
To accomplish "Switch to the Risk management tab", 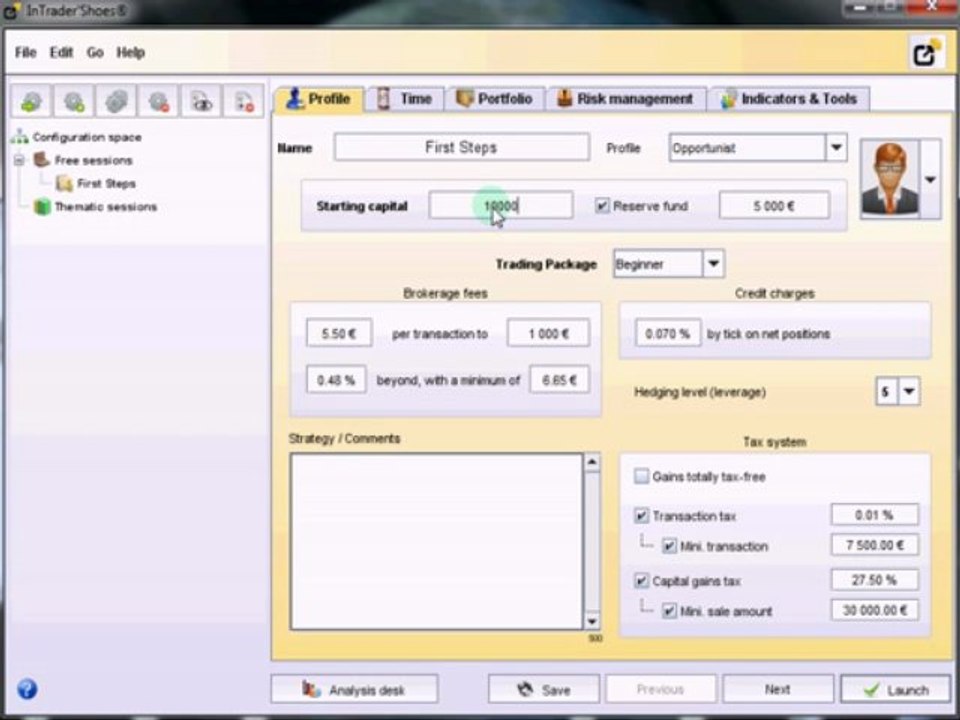I will [626, 99].
